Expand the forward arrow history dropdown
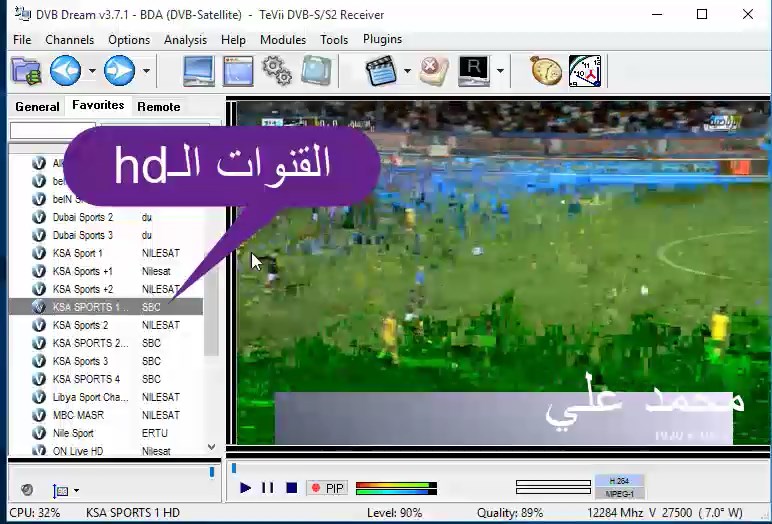Image resolution: width=772 pixels, height=524 pixels. click(146, 71)
